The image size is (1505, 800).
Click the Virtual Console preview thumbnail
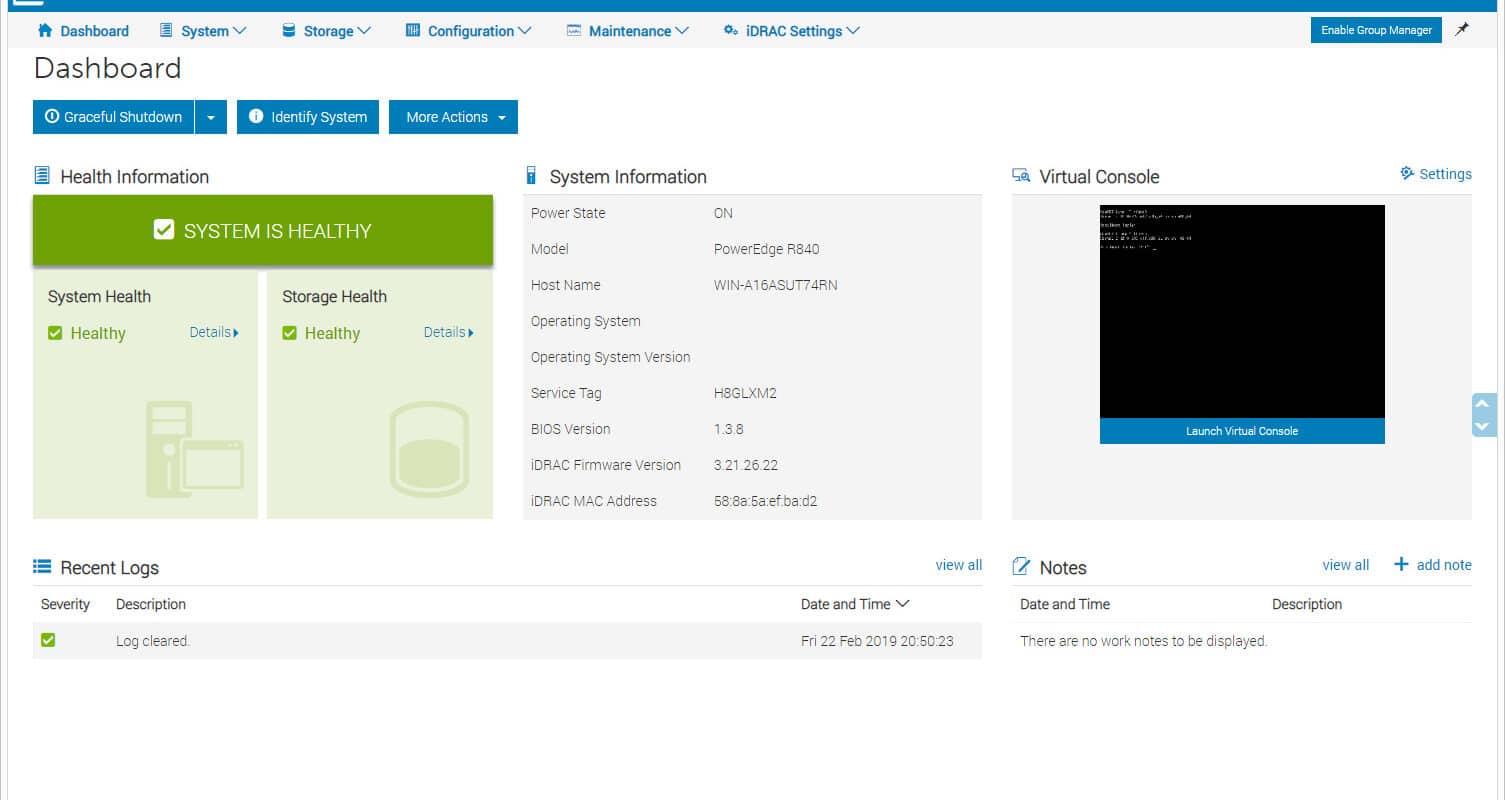[x=1242, y=311]
